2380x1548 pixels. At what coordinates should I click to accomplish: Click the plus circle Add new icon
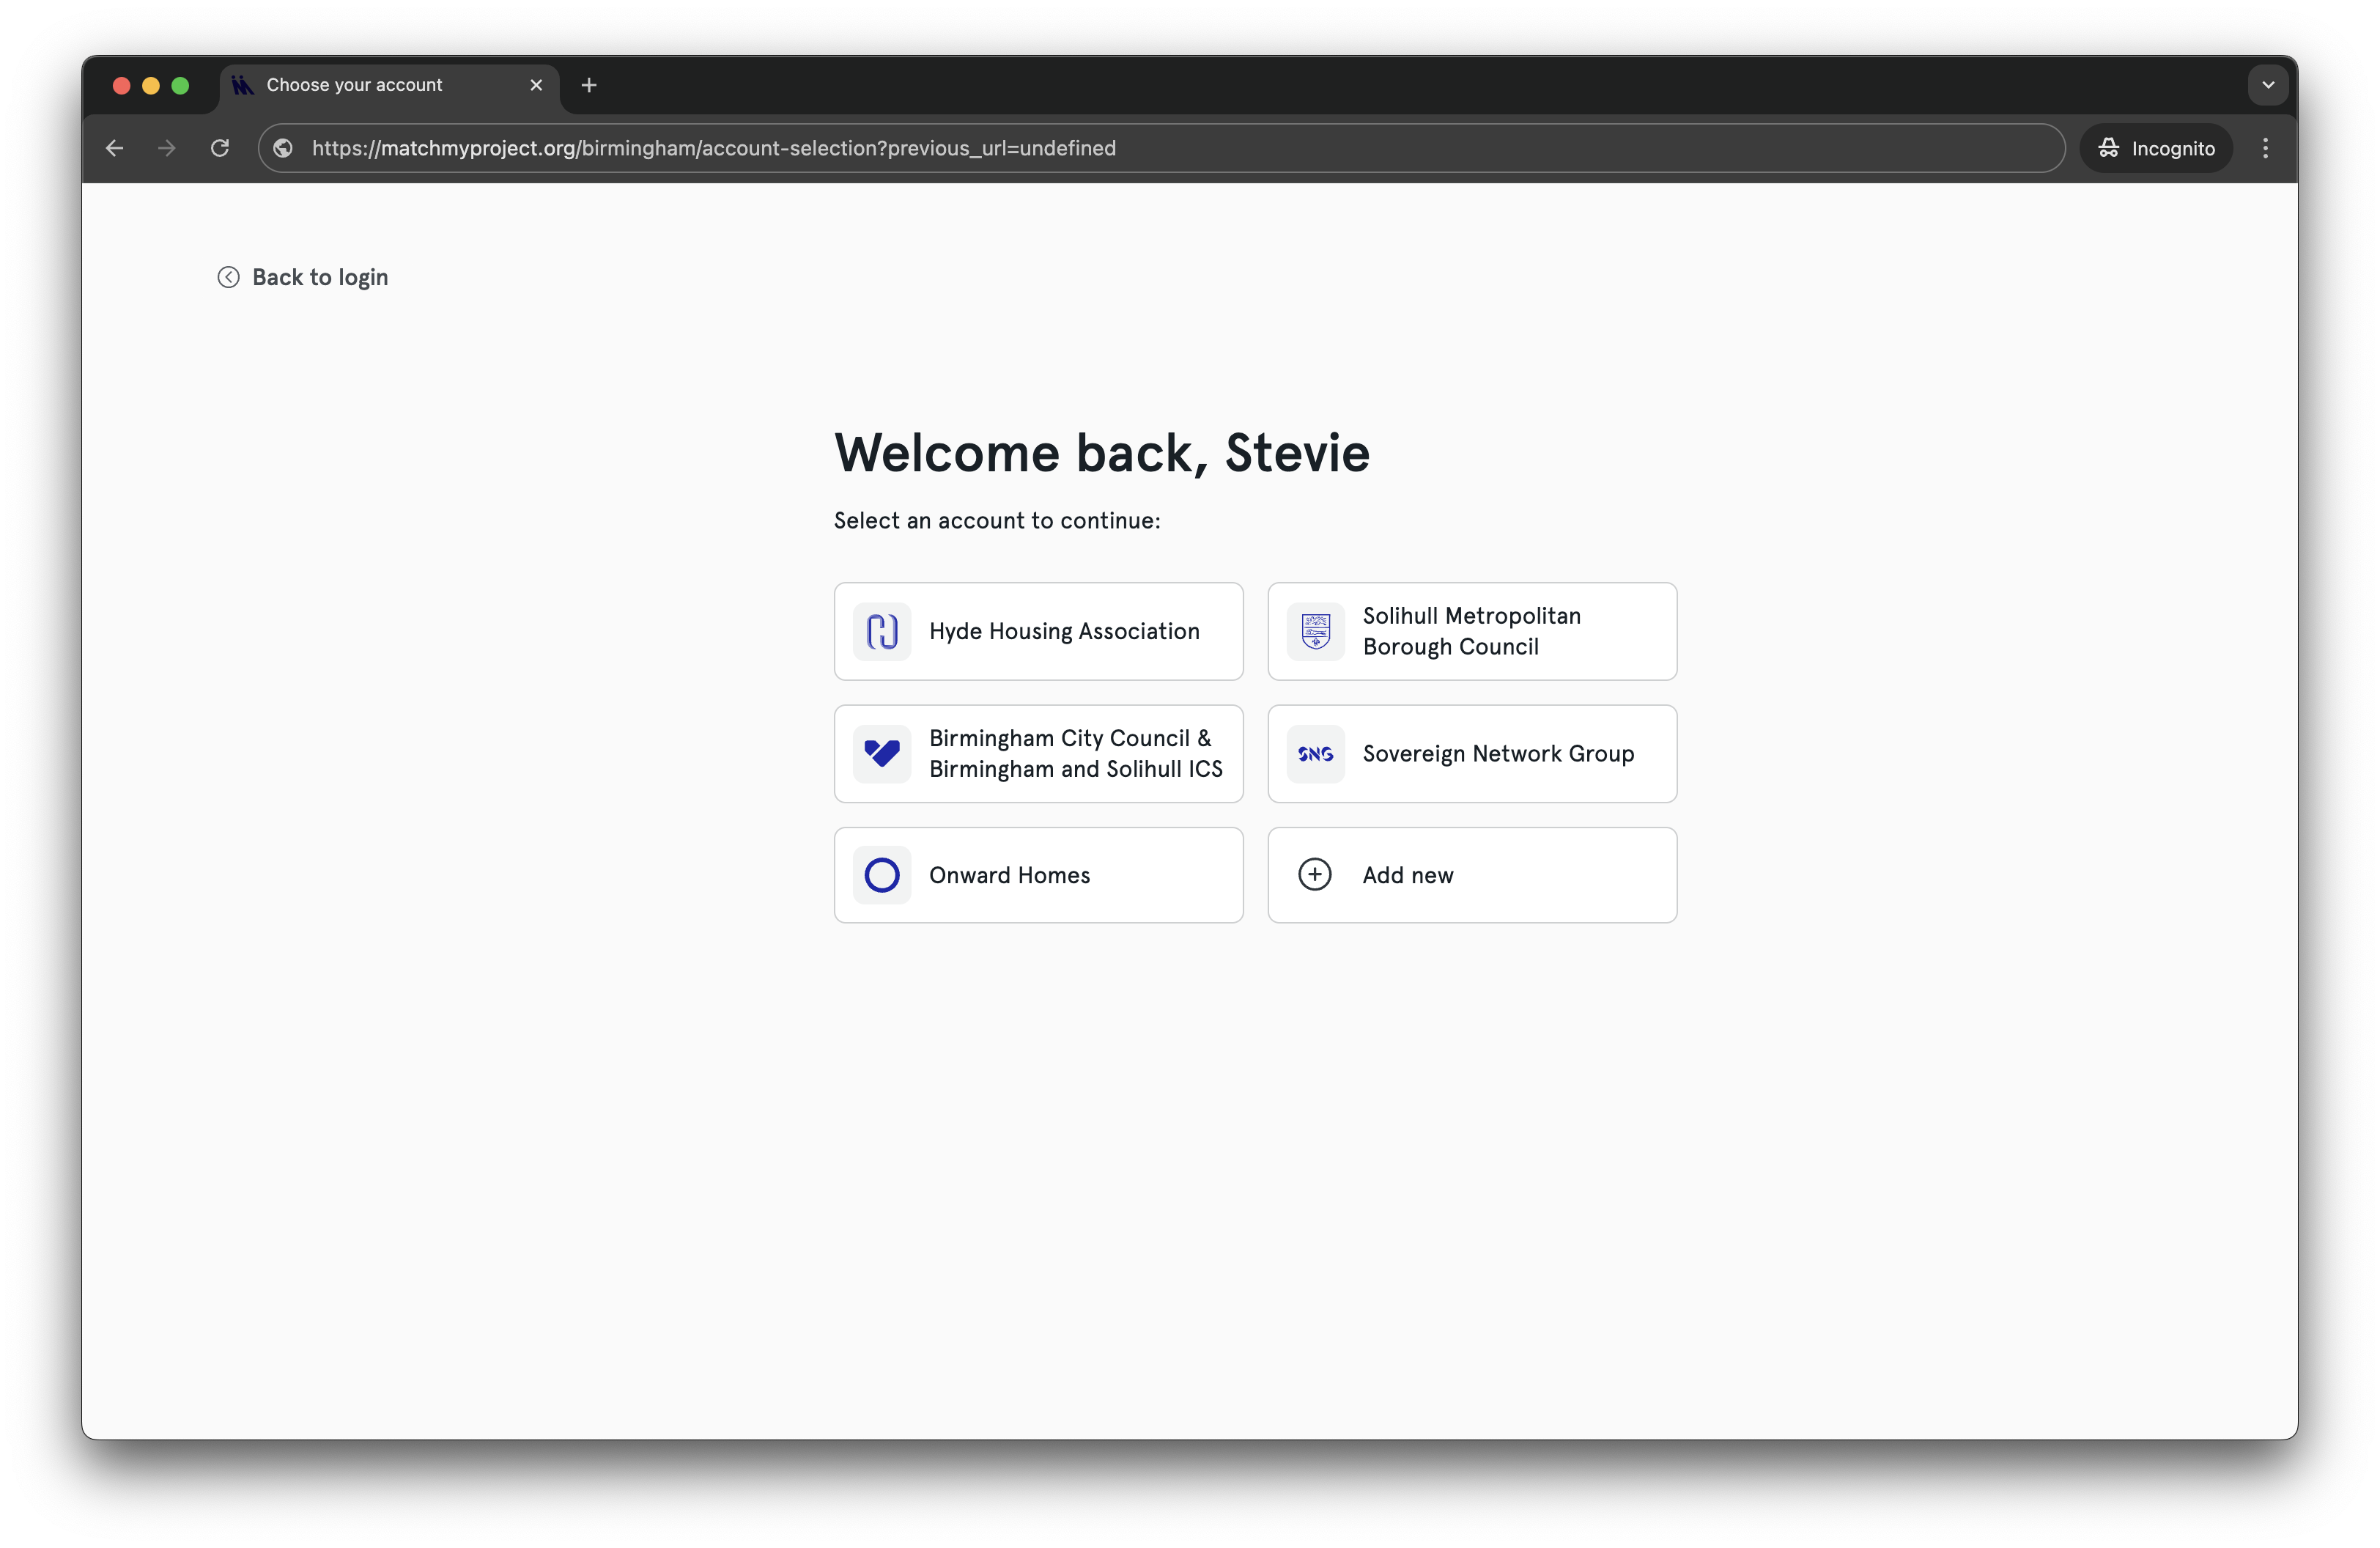coord(1314,874)
